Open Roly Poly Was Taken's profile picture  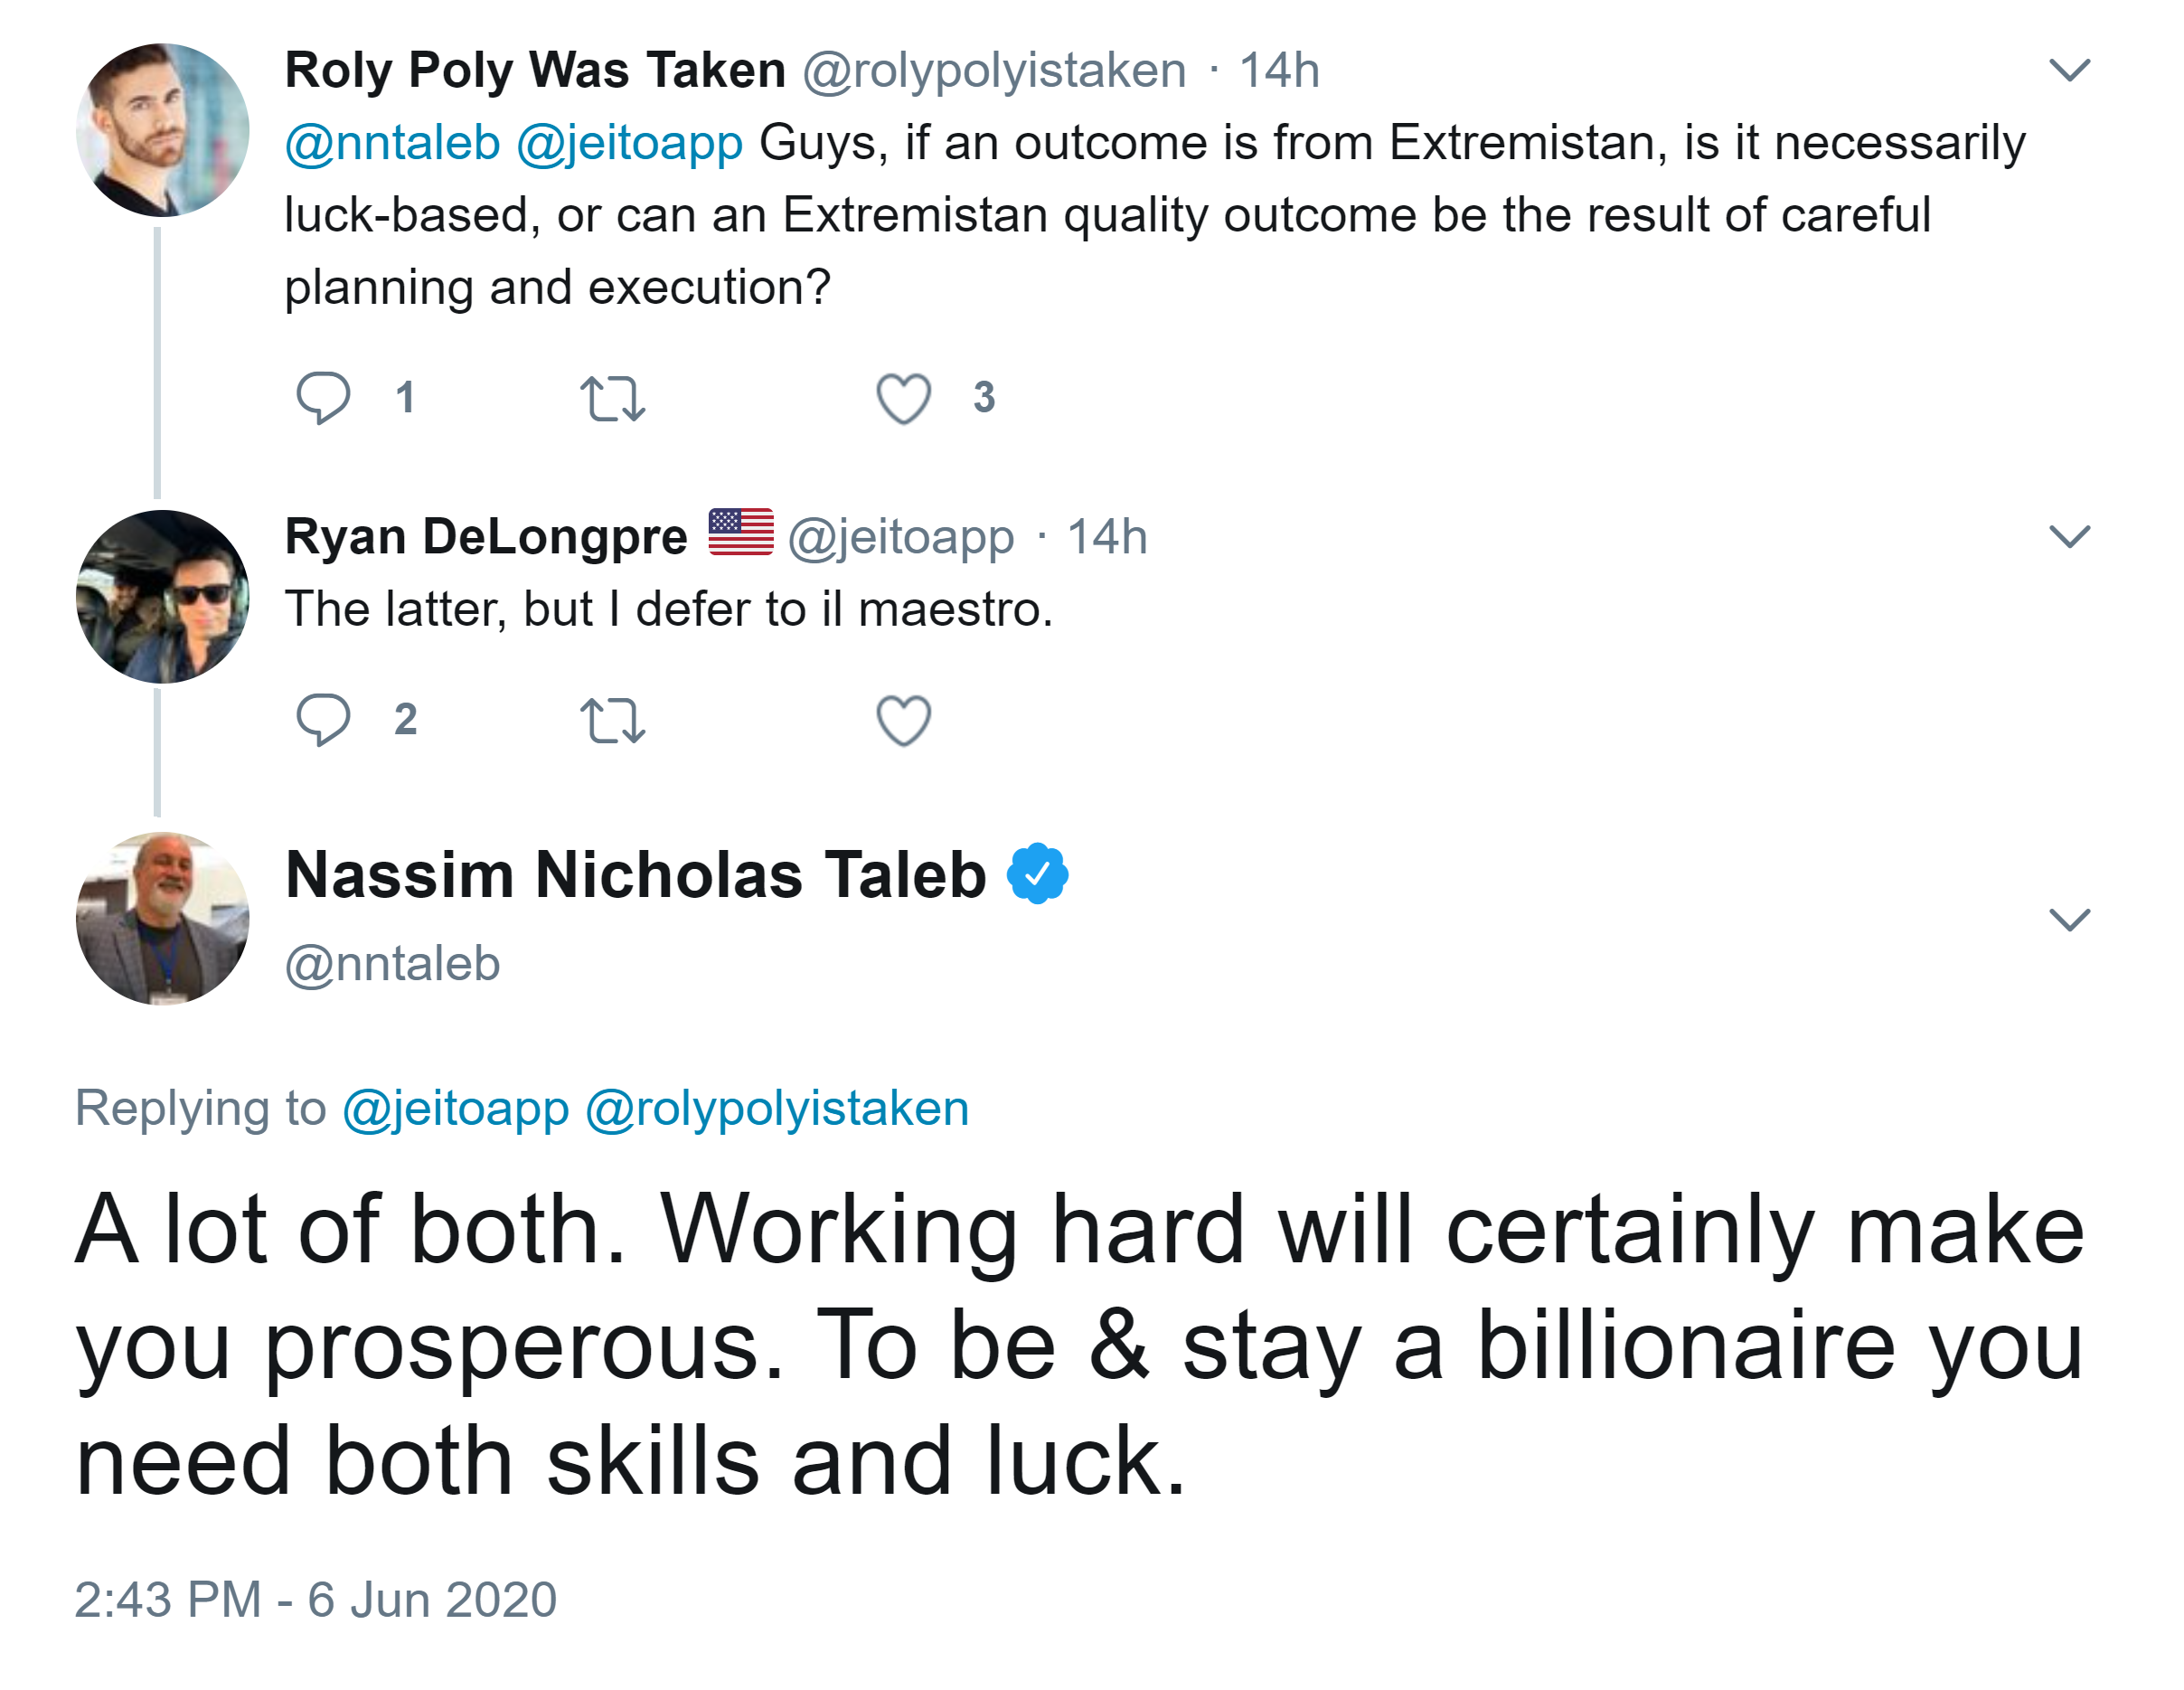point(162,130)
